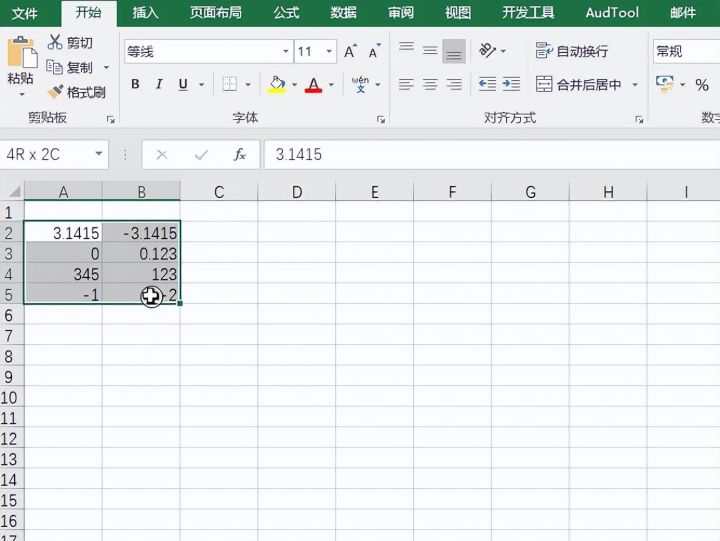720x541 pixels.
Task: Cancel formula entry with X
Action: point(162,155)
